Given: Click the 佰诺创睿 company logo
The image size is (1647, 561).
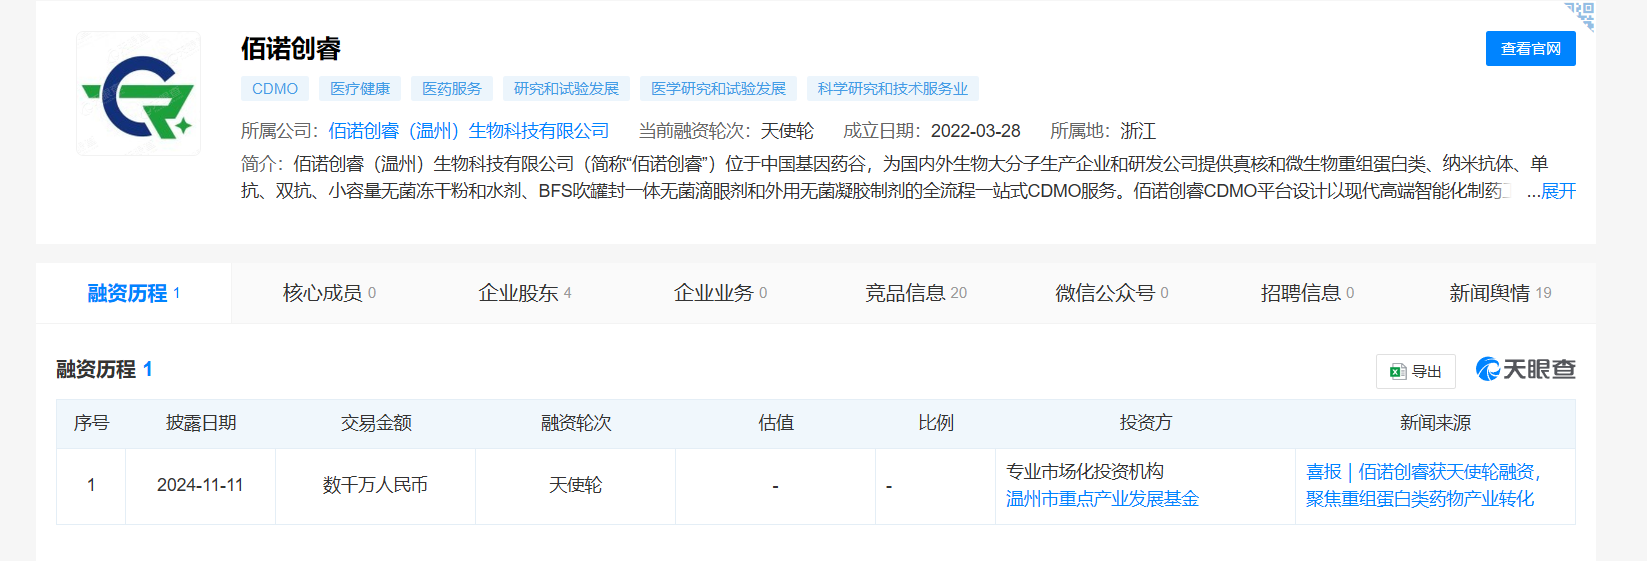Looking at the screenshot, I should [138, 94].
